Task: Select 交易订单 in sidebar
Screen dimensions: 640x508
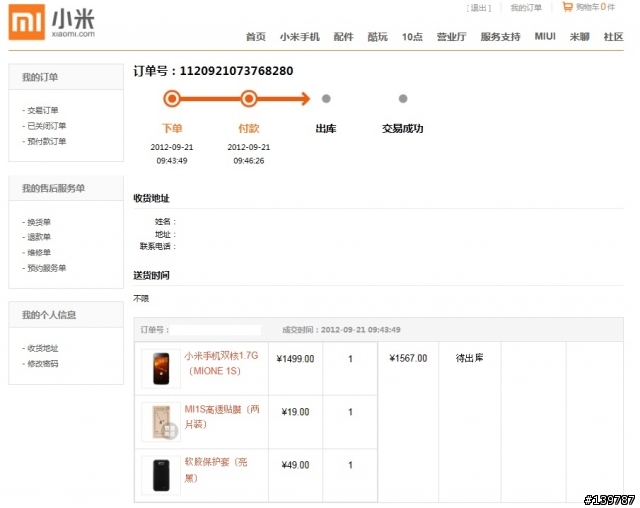Action: (x=42, y=110)
